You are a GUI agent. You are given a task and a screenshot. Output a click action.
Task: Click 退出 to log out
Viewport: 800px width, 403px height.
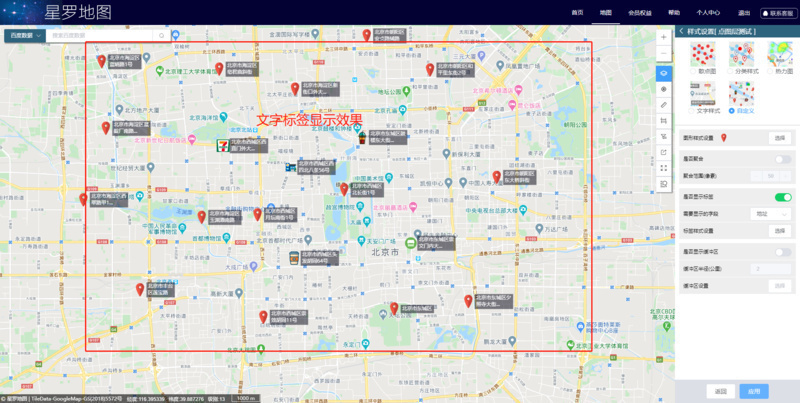tap(743, 13)
